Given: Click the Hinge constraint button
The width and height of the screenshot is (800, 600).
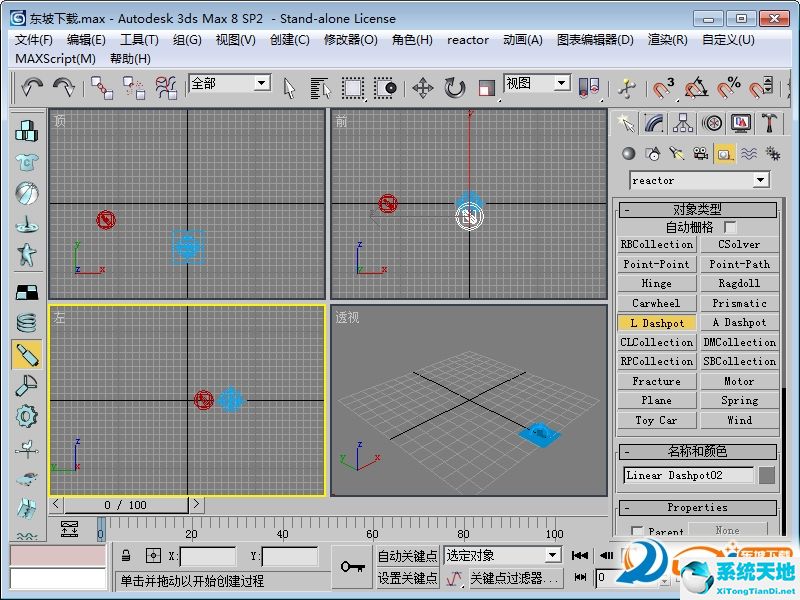Looking at the screenshot, I should coord(657,283).
